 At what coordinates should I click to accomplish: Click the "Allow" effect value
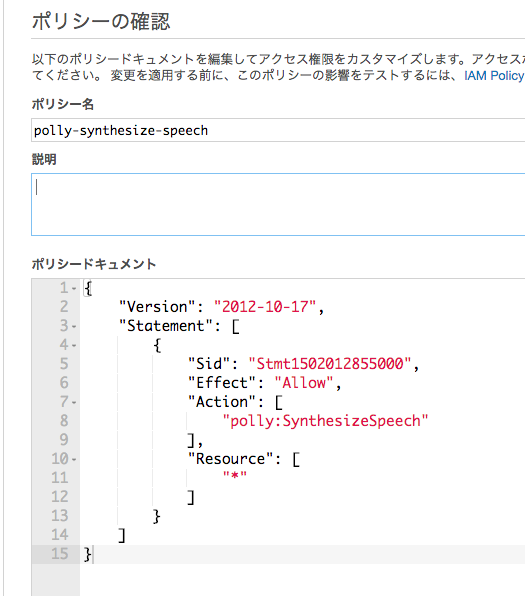click(304, 383)
